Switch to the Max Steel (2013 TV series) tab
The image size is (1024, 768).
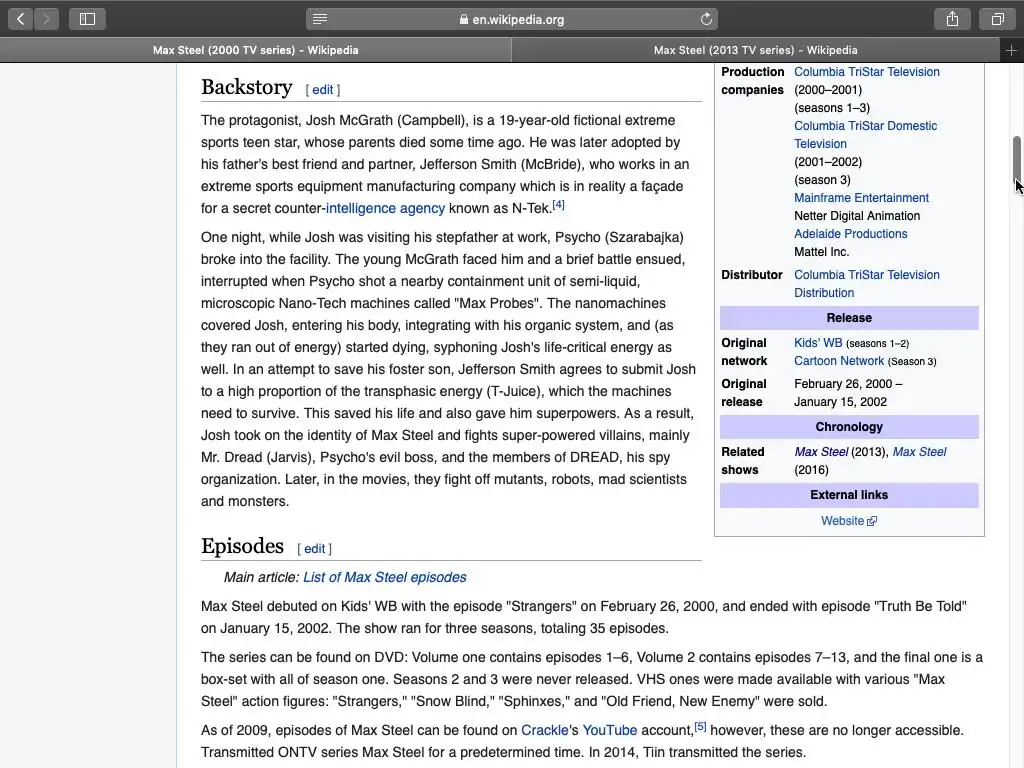[x=756, y=50]
